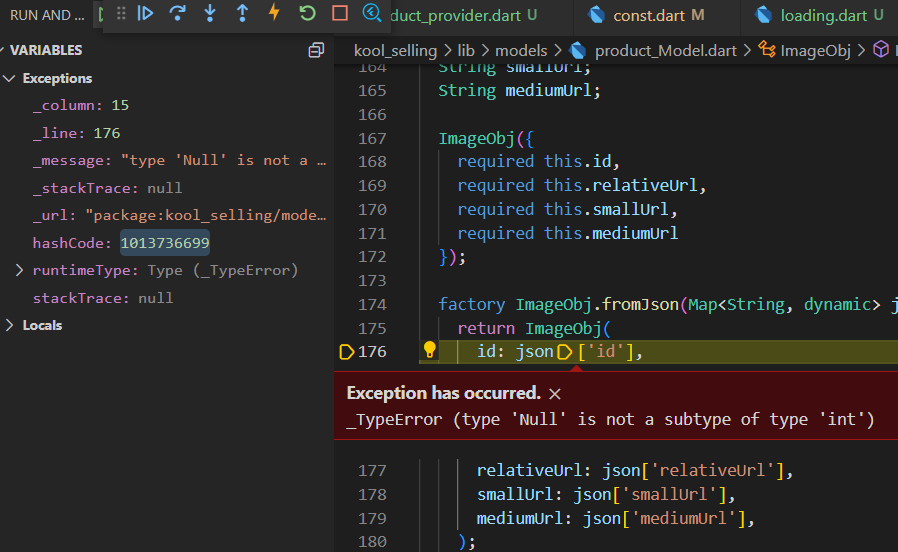Select the stackTrace: null variable row
This screenshot has width=898, height=552.
click(103, 298)
